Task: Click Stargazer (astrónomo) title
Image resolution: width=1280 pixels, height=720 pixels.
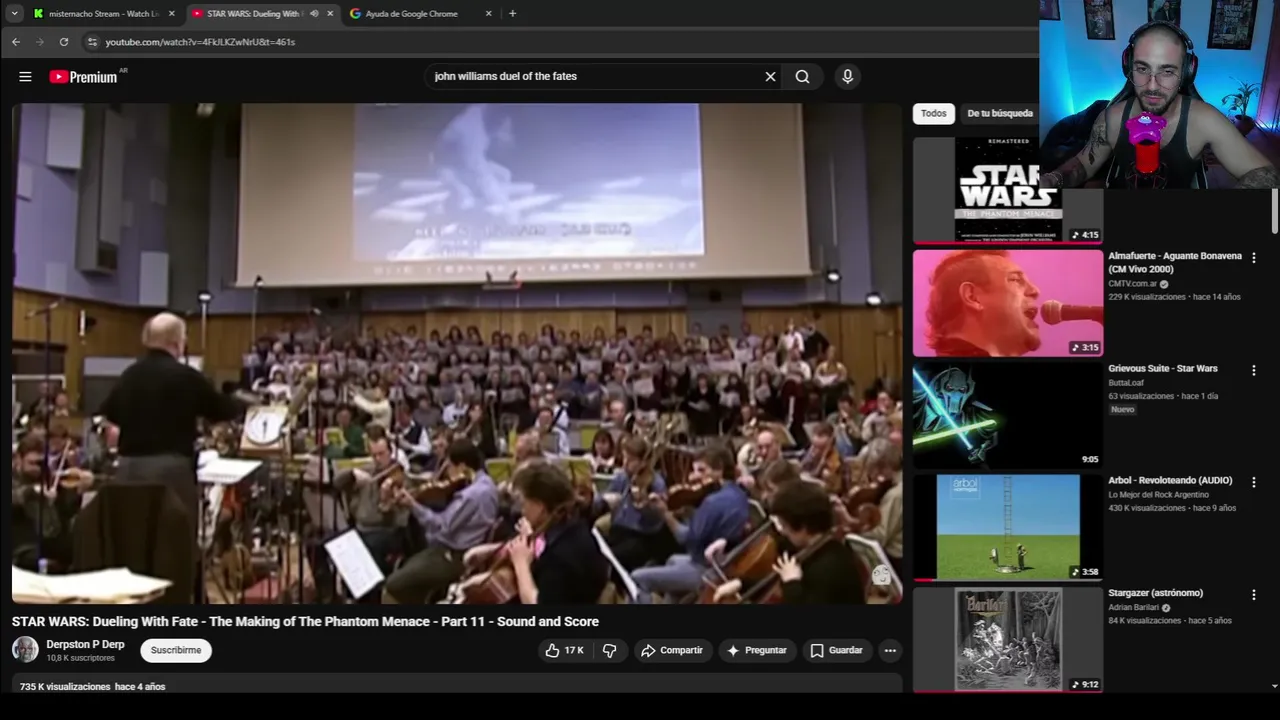Action: (x=1155, y=593)
